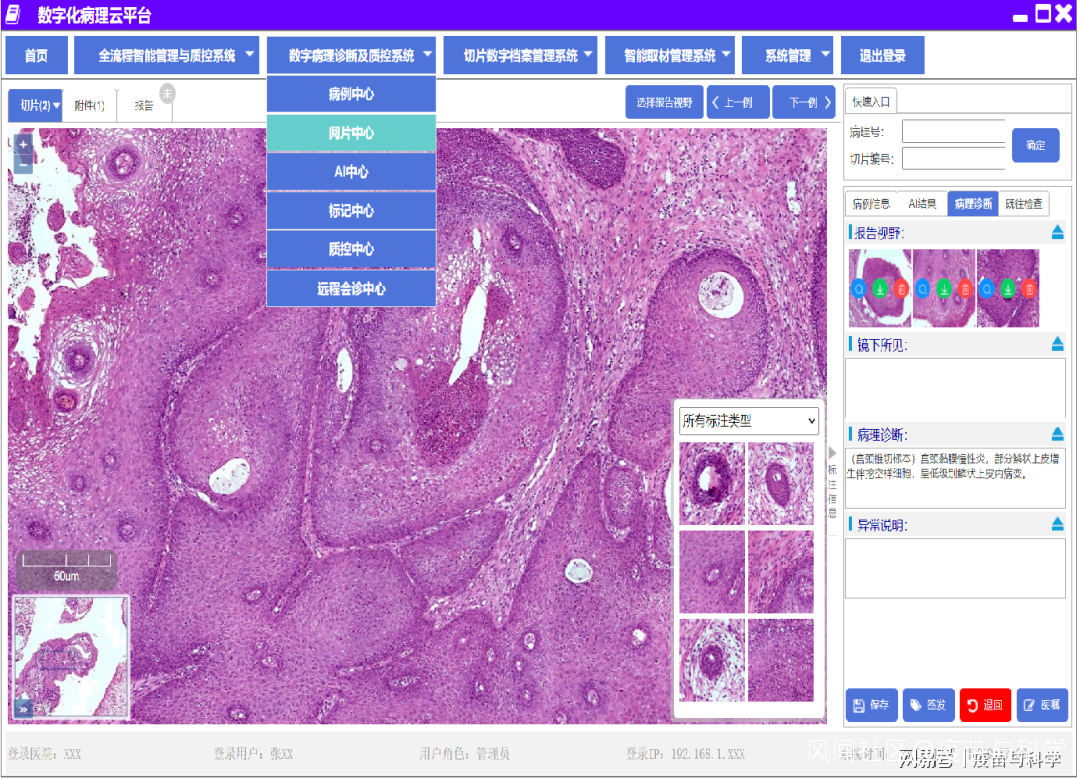Collapse the 病理诊断 section

[1057, 434]
